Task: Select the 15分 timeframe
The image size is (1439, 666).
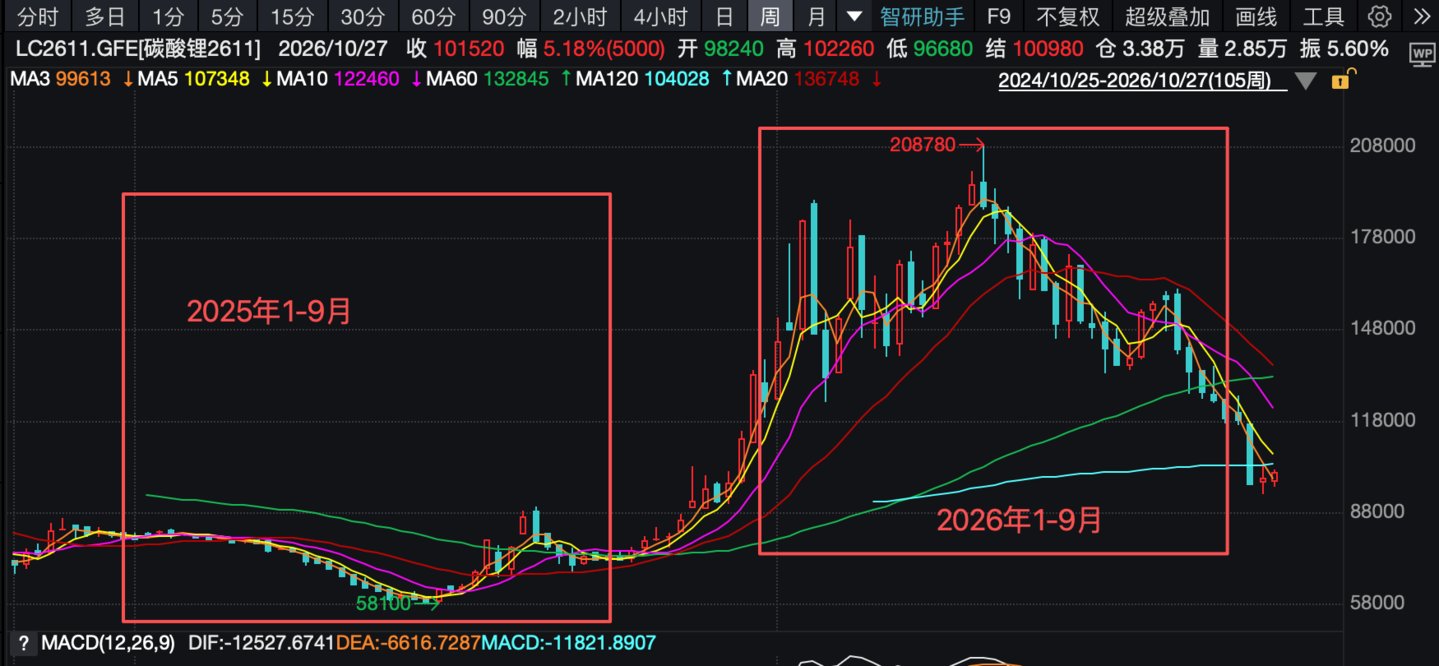Action: point(291,17)
